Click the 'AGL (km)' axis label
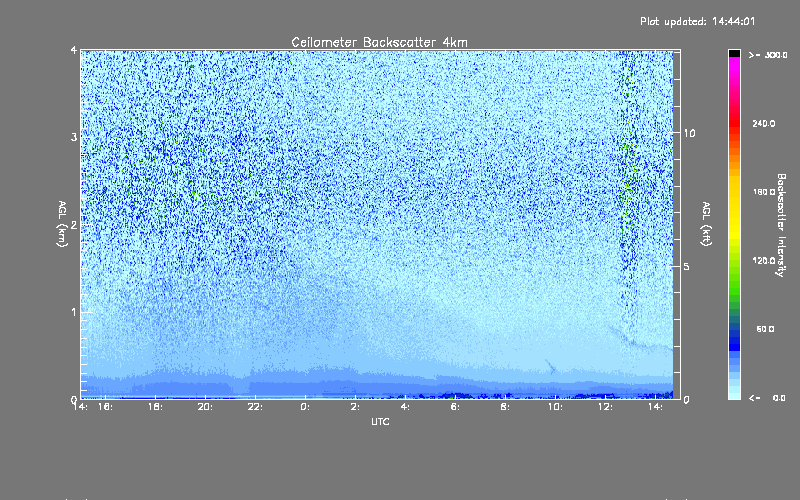 [x=62, y=224]
